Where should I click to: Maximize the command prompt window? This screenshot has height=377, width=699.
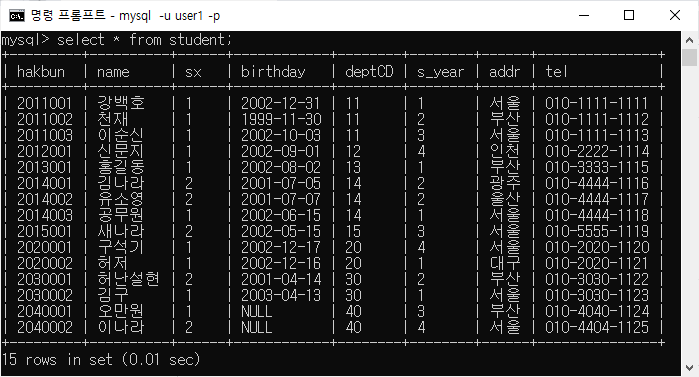coord(629,15)
